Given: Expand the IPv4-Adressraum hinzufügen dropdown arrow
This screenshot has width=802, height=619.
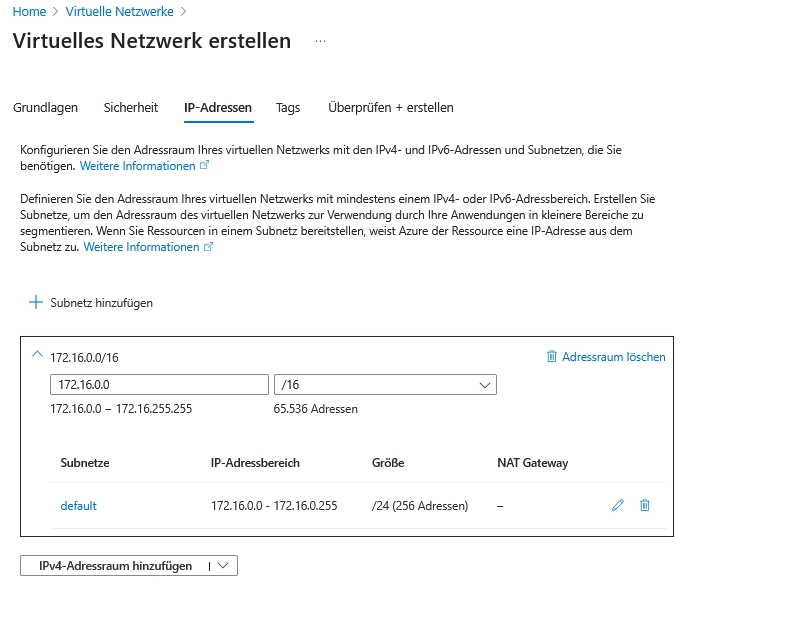Looking at the screenshot, I should (x=223, y=566).
